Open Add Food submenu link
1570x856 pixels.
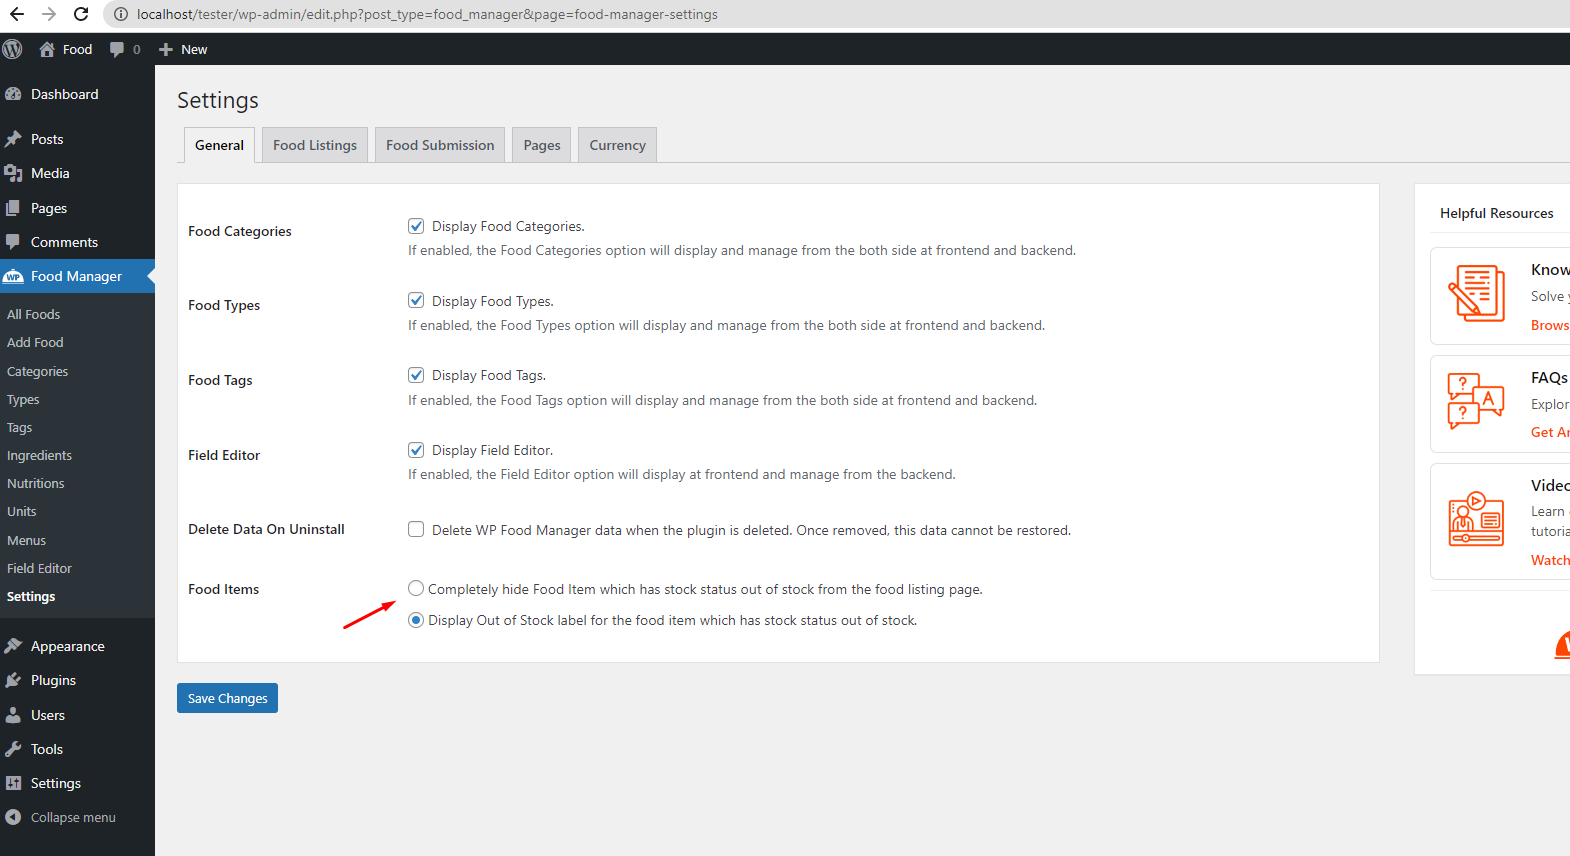(35, 342)
